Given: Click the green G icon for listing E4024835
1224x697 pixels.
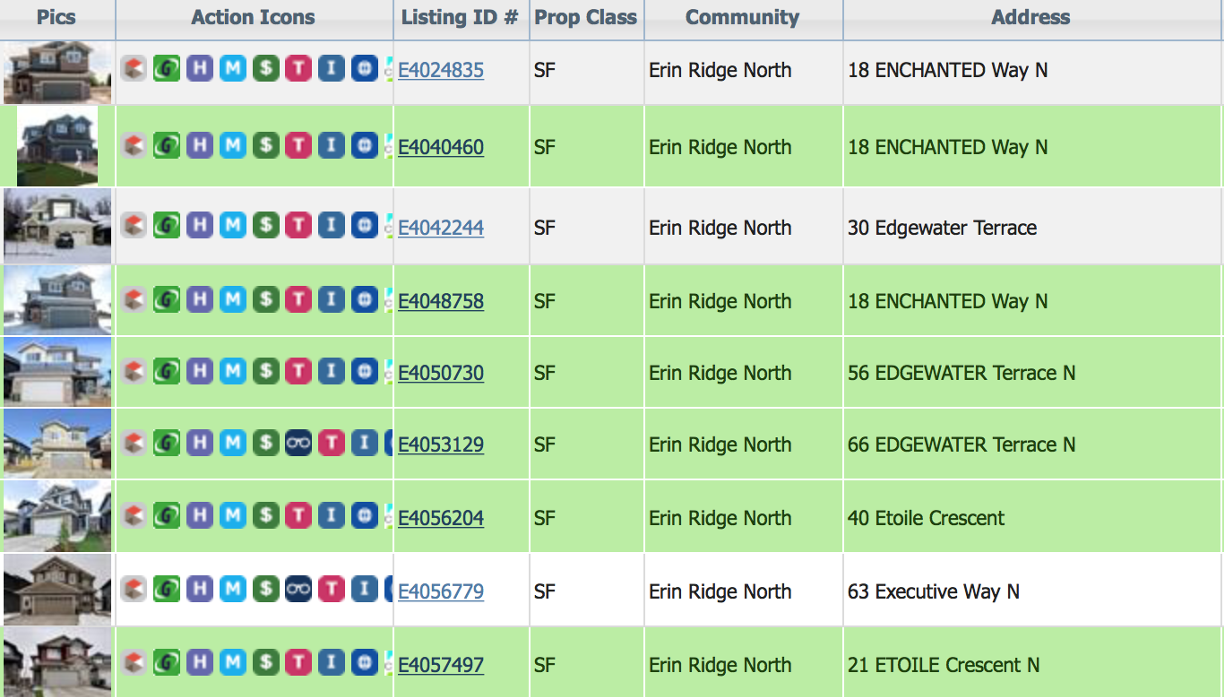Looking at the screenshot, I should [167, 69].
